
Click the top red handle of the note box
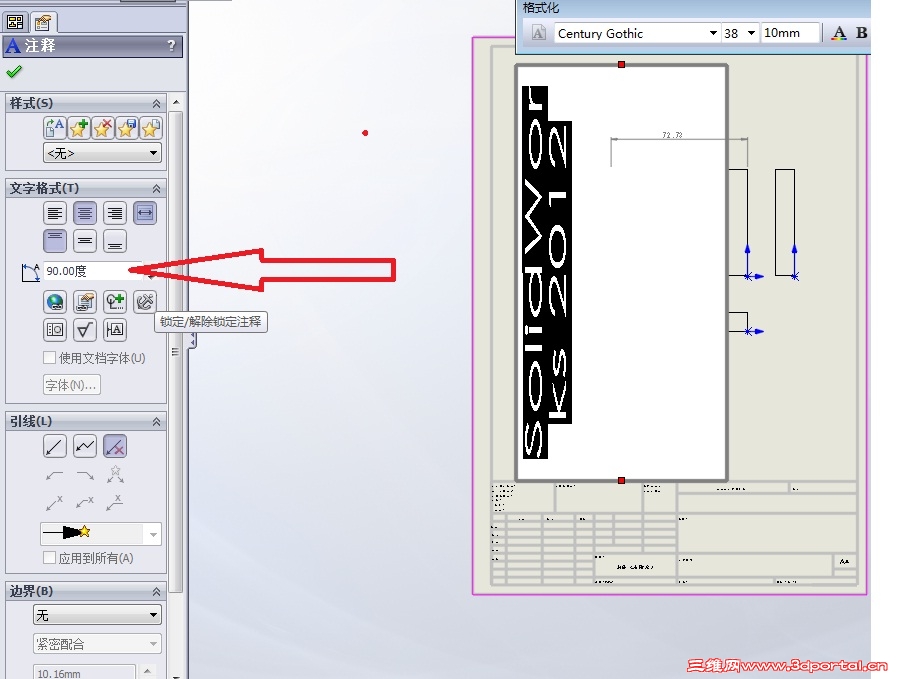[x=621, y=65]
